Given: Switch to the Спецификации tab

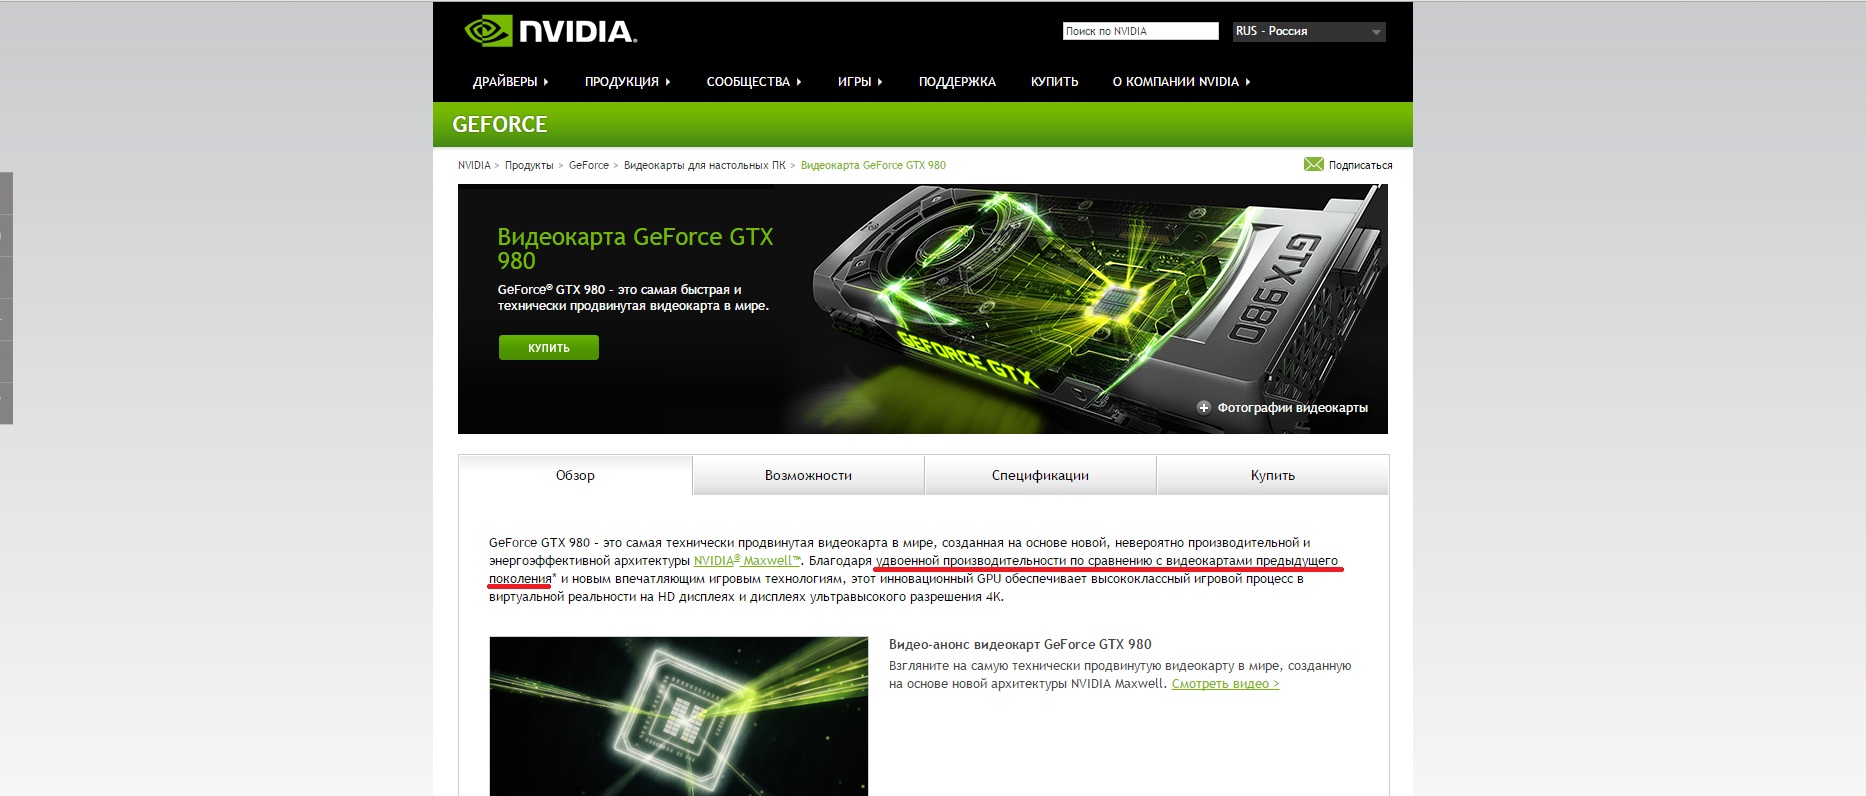Looking at the screenshot, I should click(x=1040, y=475).
